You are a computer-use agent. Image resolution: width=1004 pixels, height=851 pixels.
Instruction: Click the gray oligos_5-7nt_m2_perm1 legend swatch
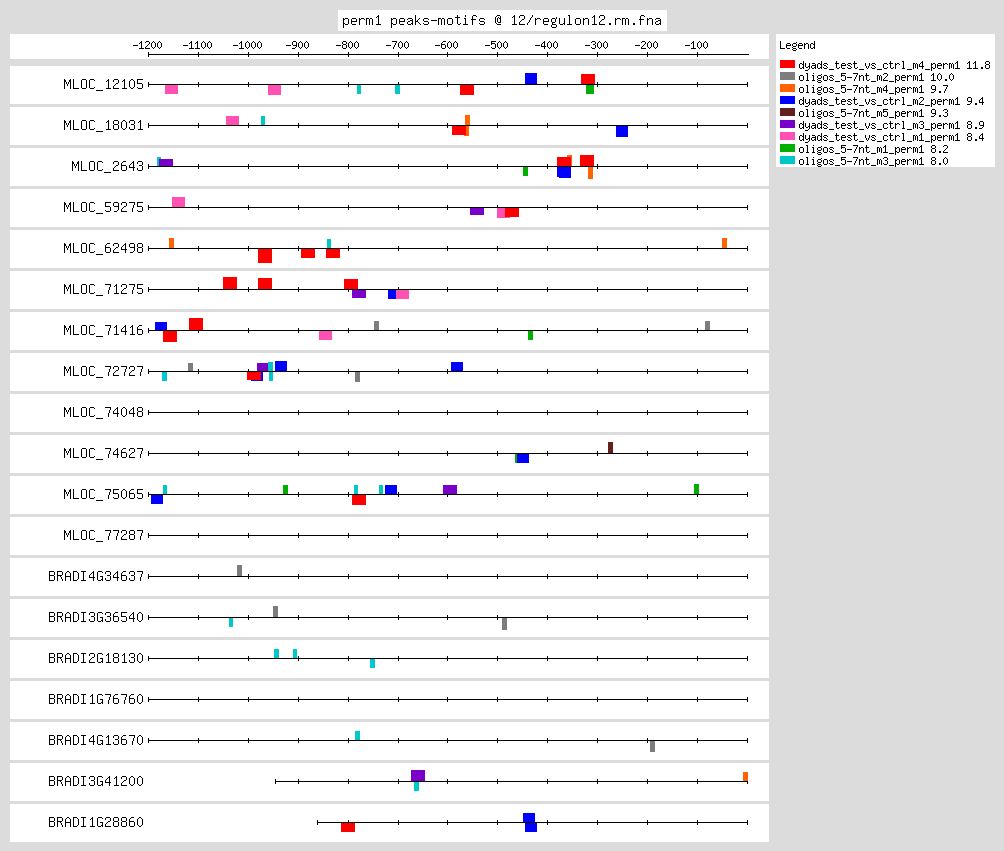[787, 77]
